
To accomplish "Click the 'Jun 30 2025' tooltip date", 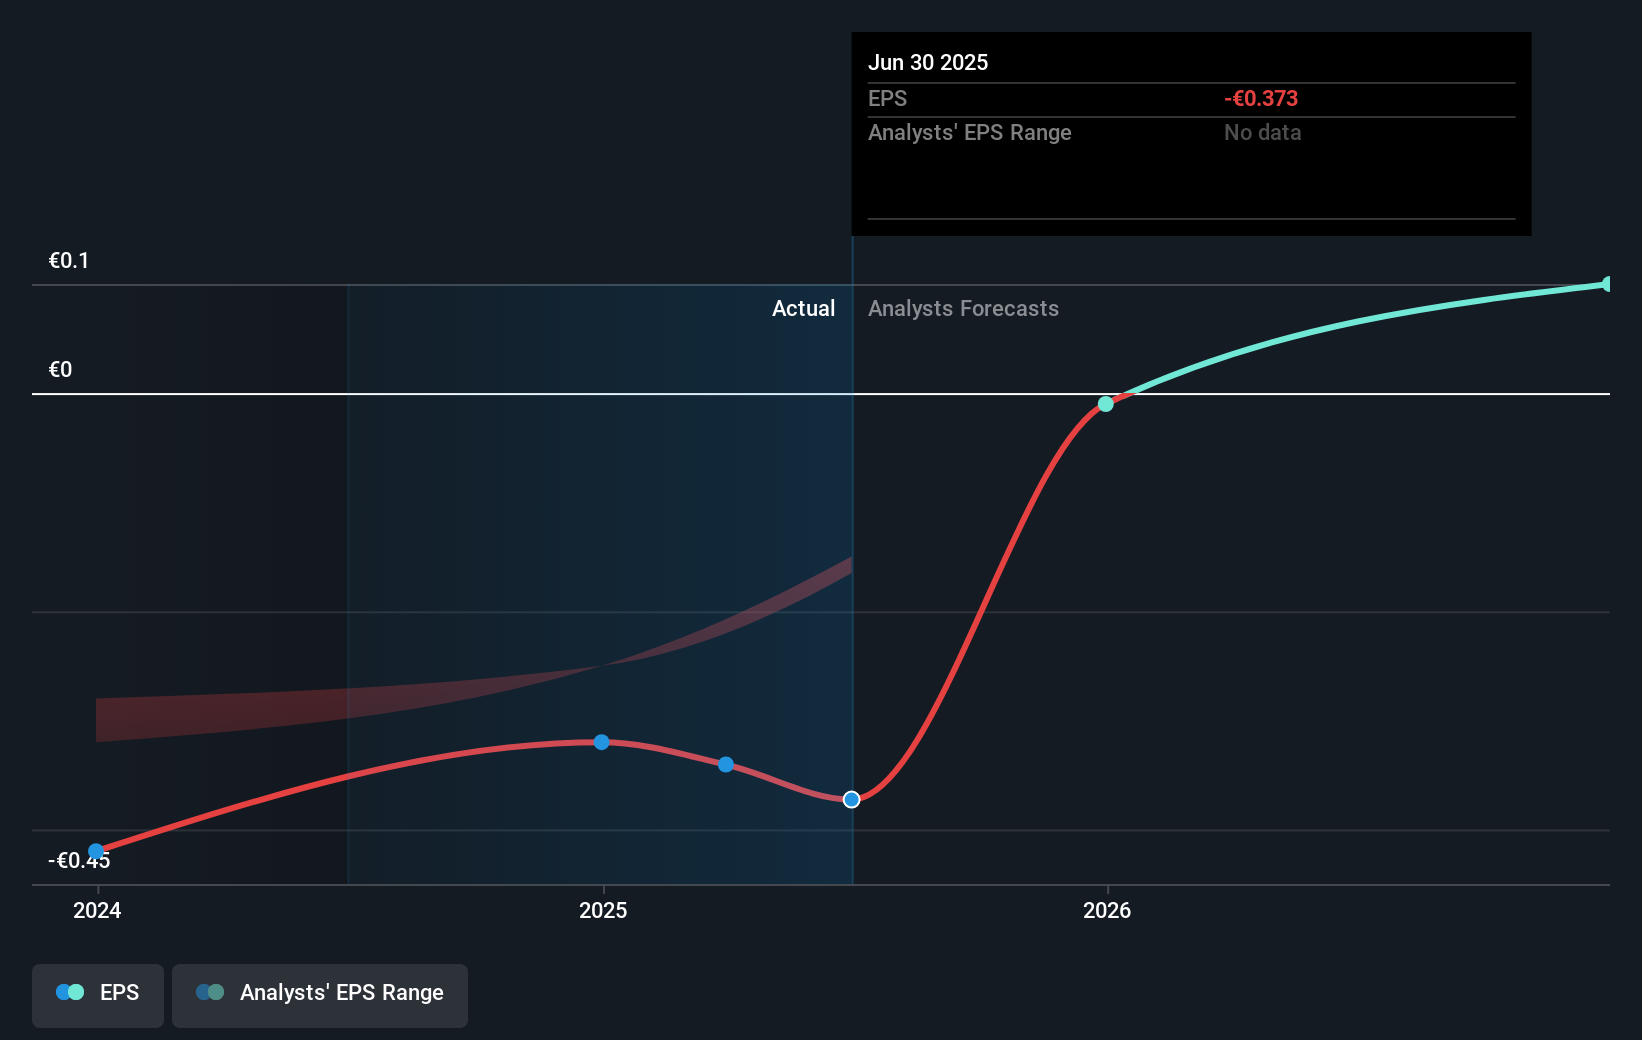I will click(928, 62).
